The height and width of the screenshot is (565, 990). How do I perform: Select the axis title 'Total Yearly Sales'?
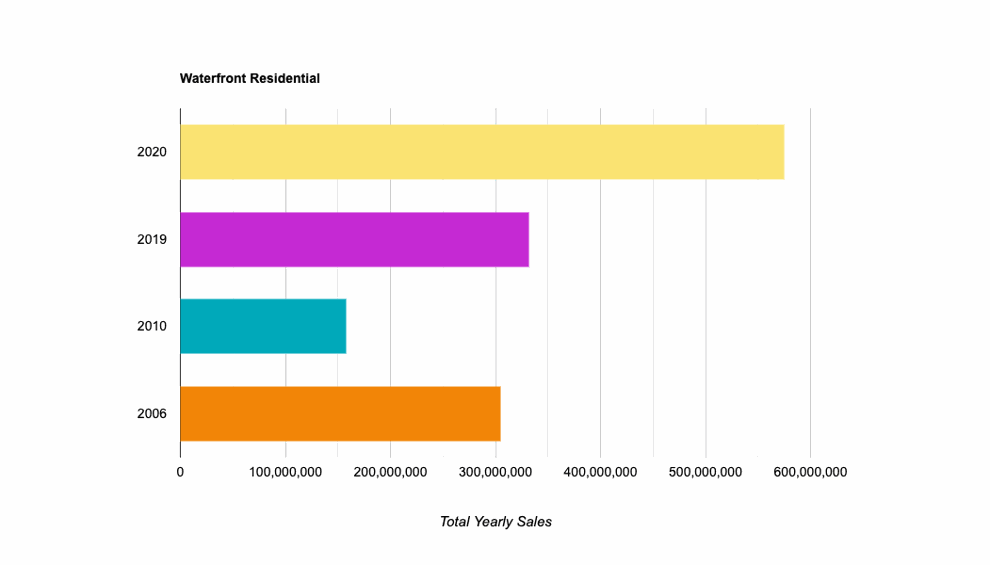coord(496,522)
